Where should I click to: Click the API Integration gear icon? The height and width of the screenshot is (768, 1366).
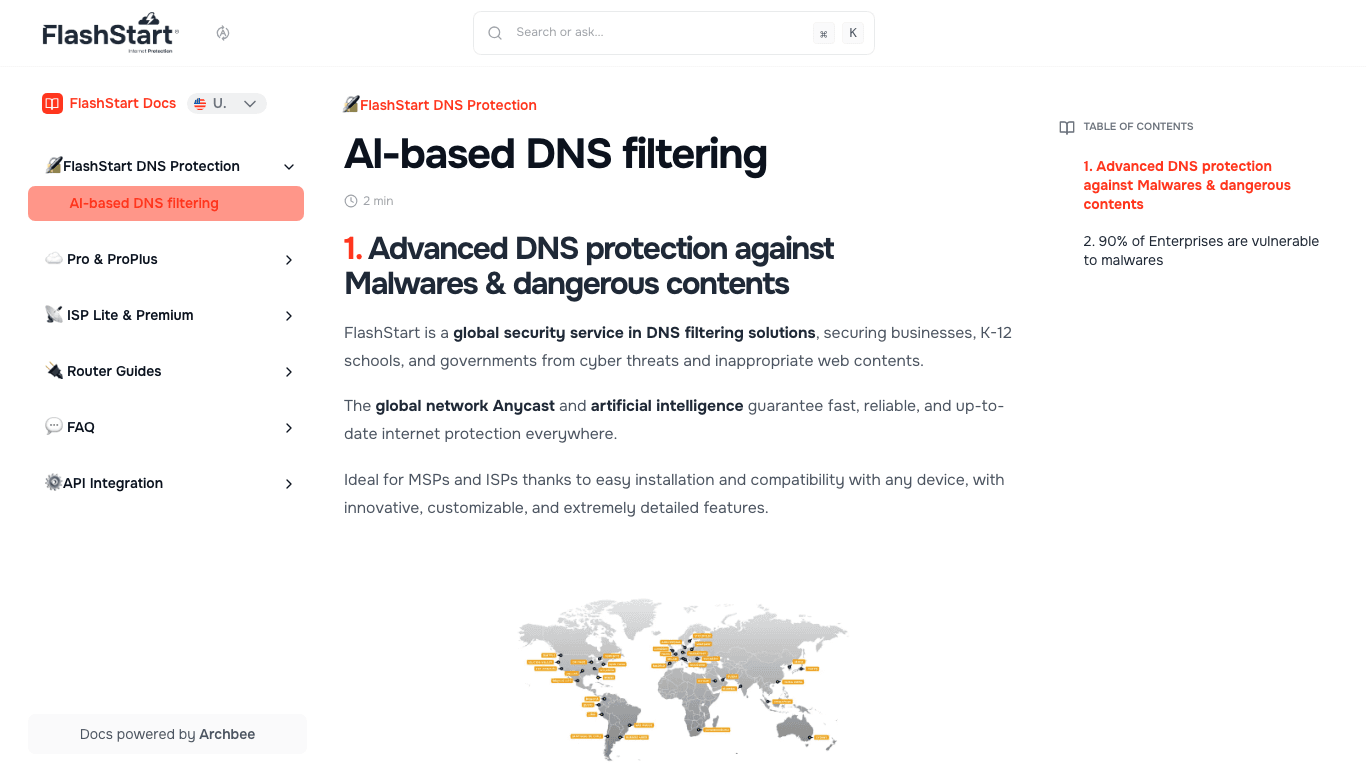53,483
